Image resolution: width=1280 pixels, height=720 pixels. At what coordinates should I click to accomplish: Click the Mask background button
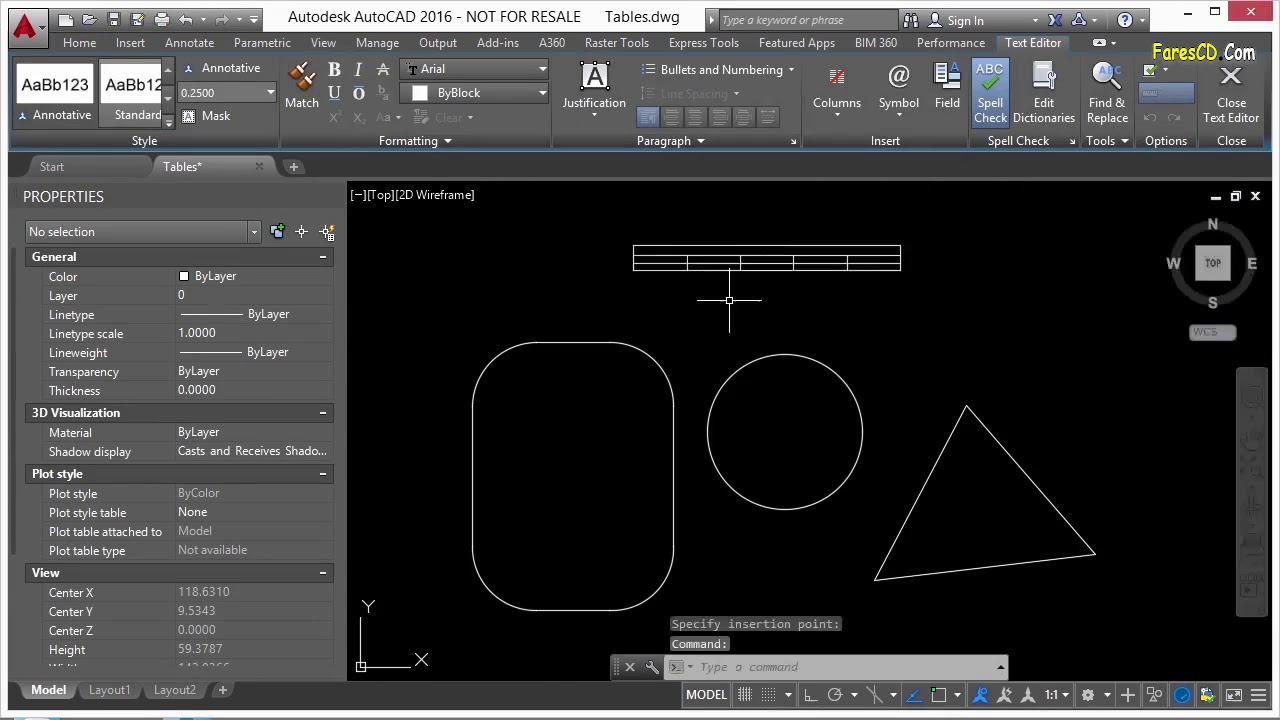[x=207, y=116]
